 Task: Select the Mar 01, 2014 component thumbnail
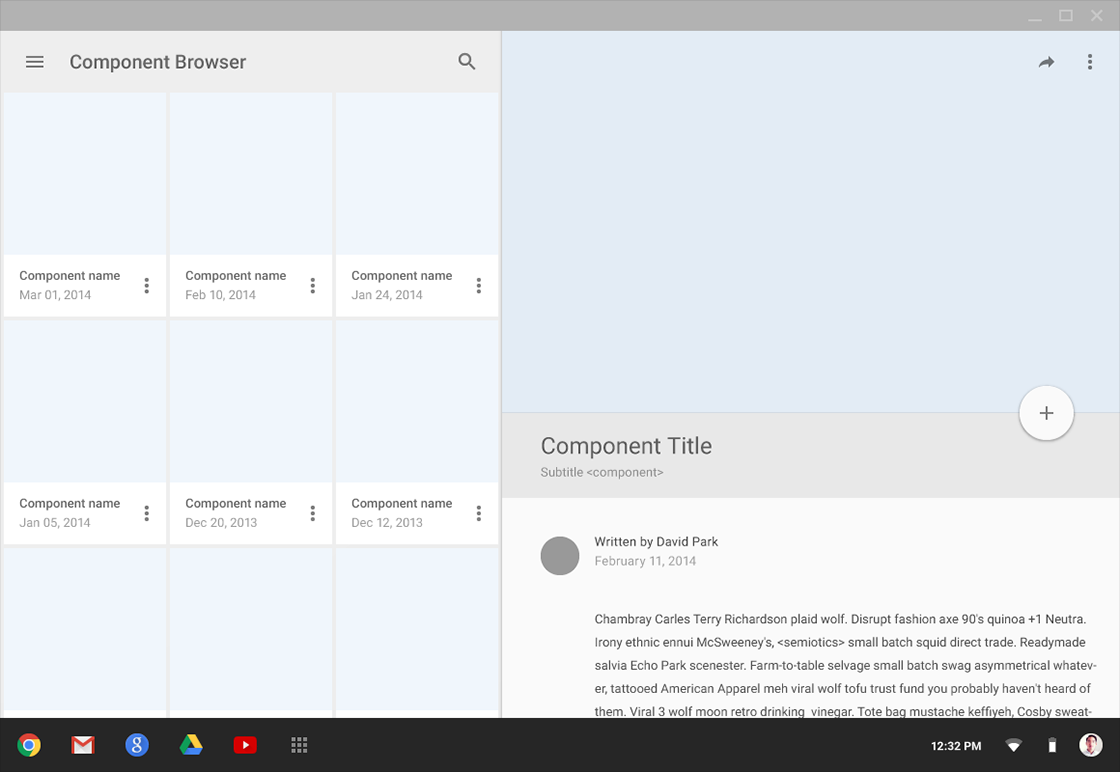pyautogui.click(x=85, y=174)
